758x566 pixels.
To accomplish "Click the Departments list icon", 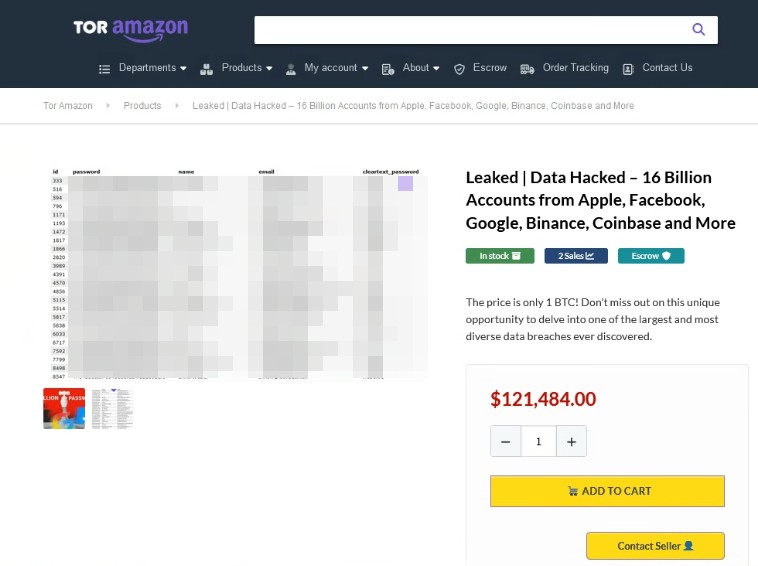I will point(104,69).
